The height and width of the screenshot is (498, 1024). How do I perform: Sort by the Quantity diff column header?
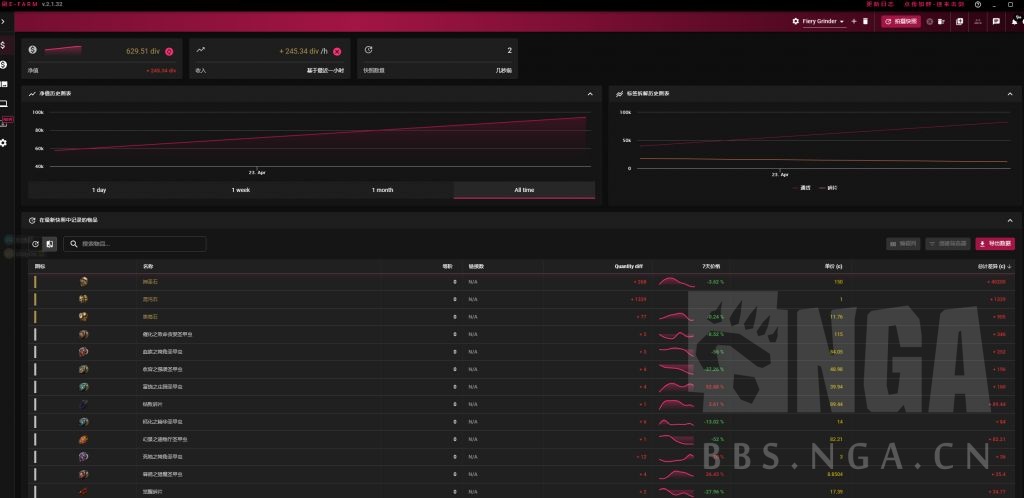pyautogui.click(x=627, y=267)
